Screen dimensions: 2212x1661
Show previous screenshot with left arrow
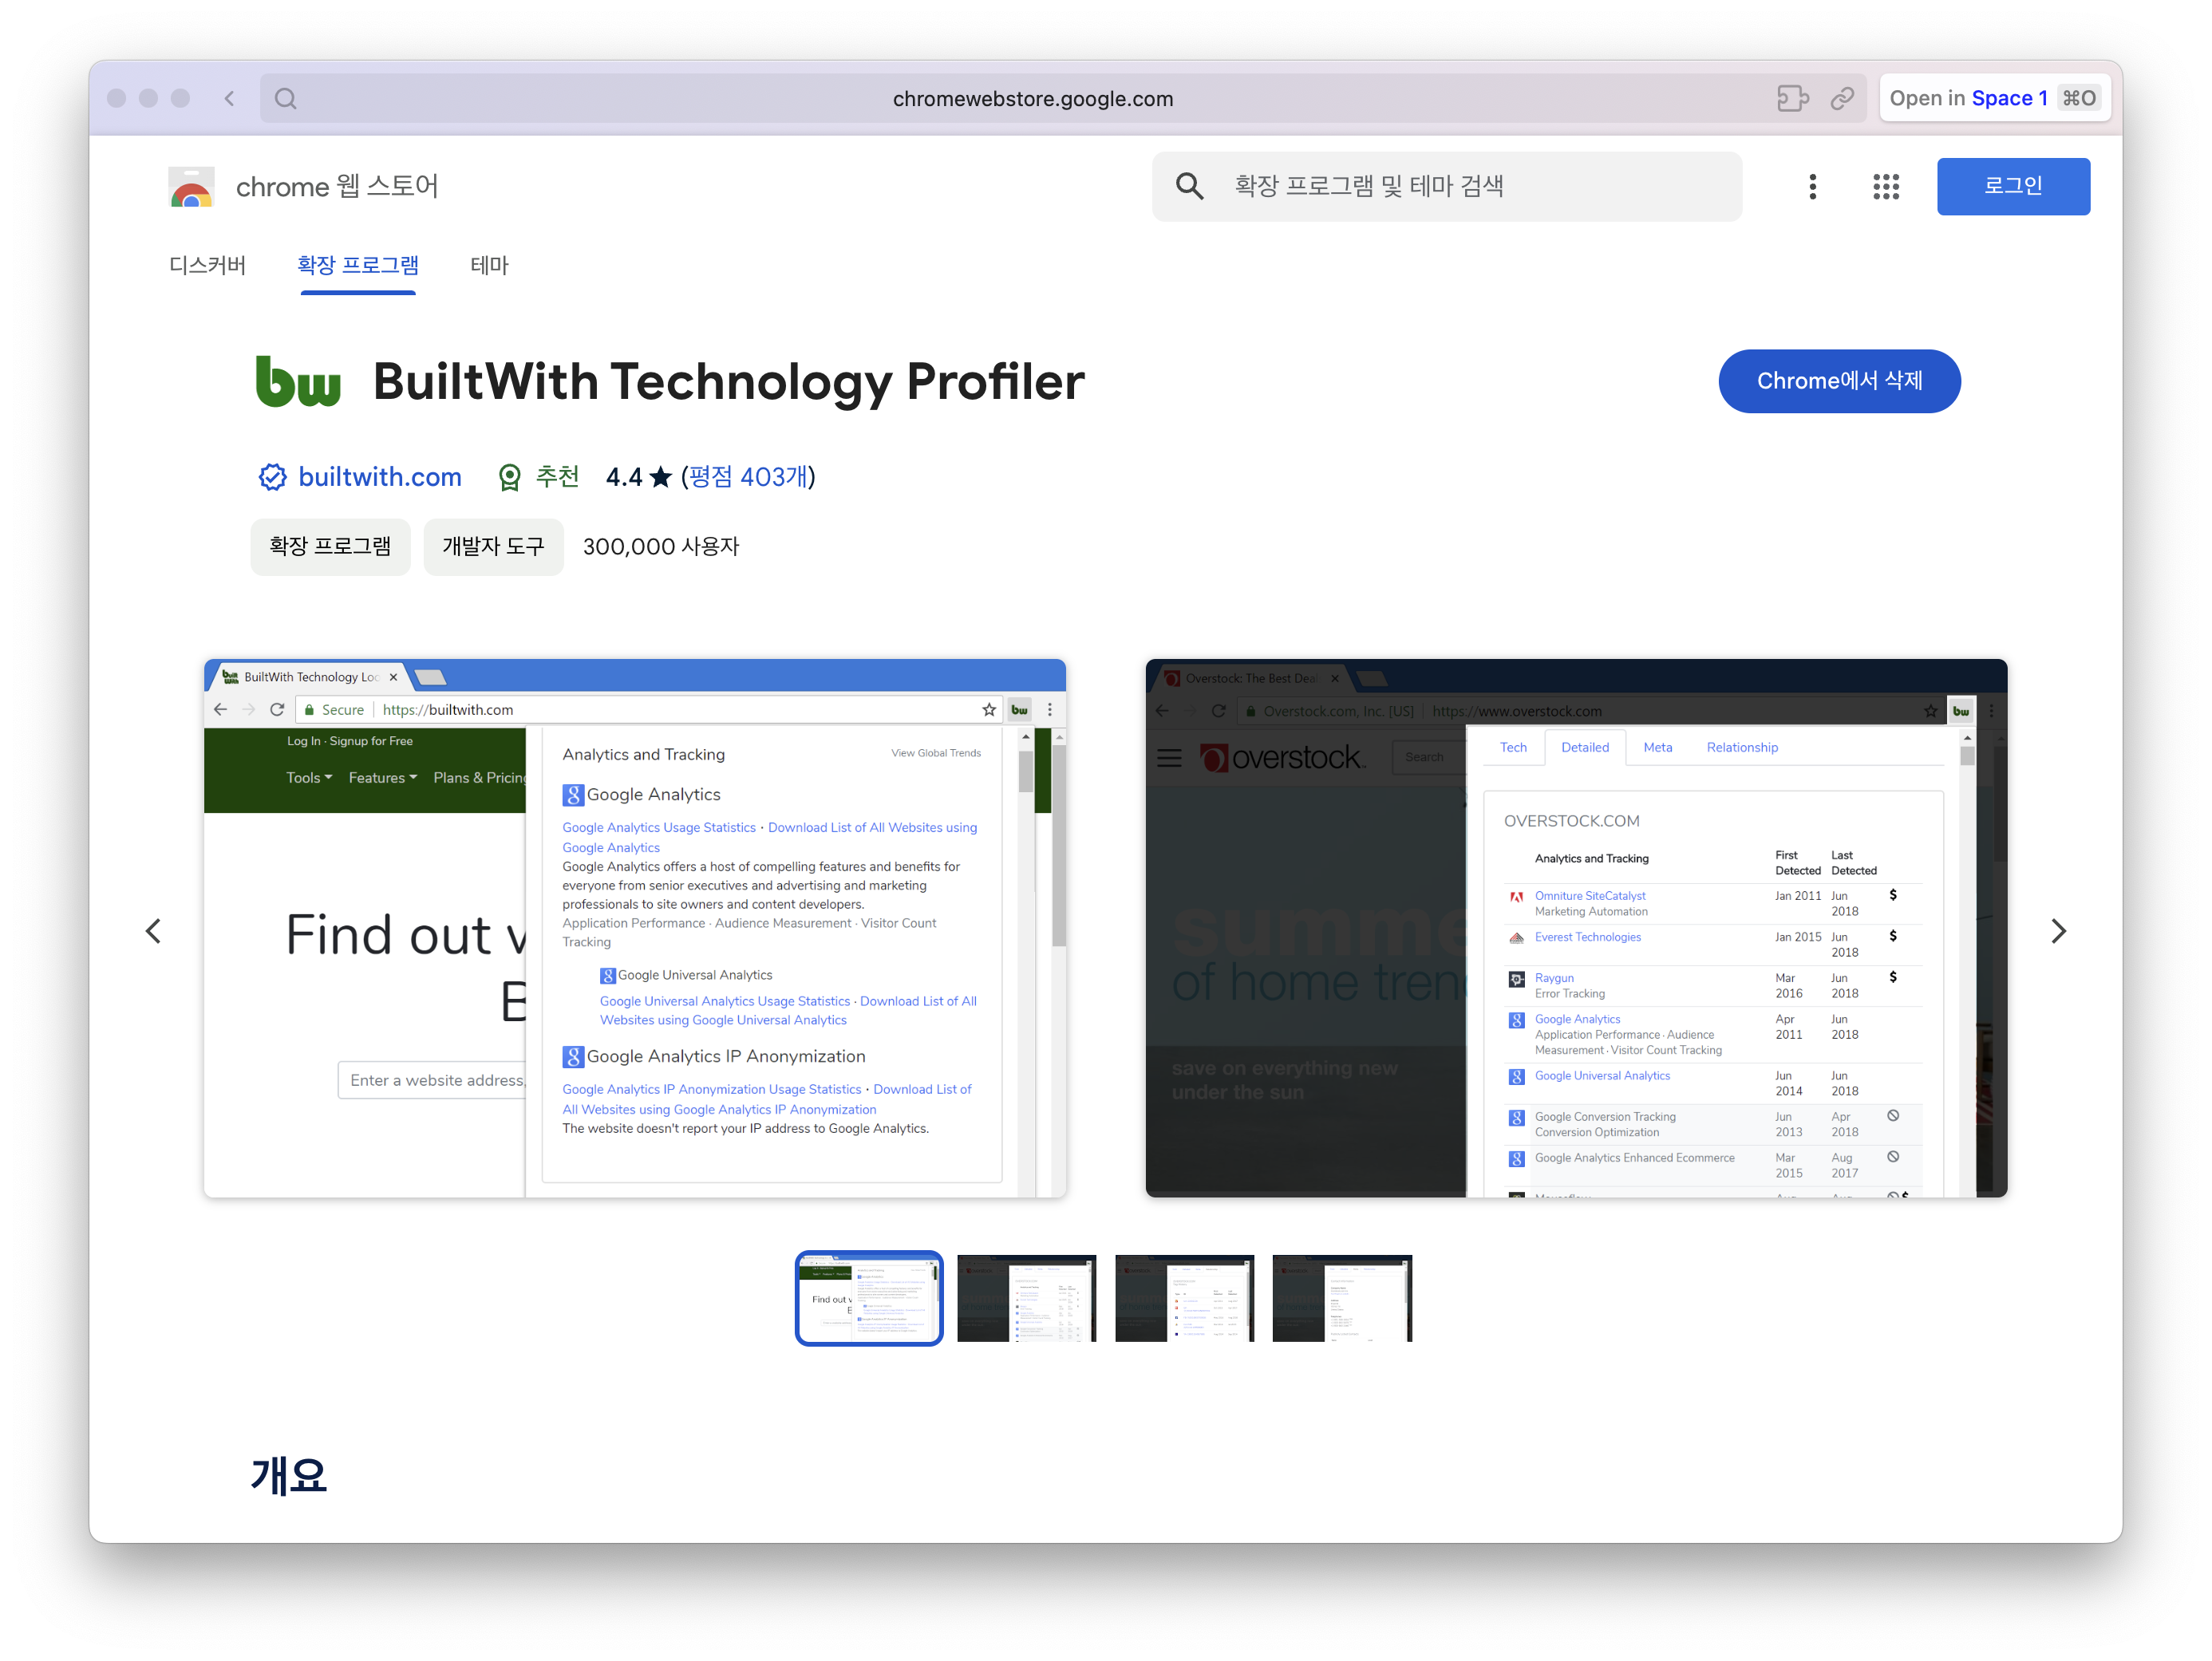pyautogui.click(x=153, y=931)
